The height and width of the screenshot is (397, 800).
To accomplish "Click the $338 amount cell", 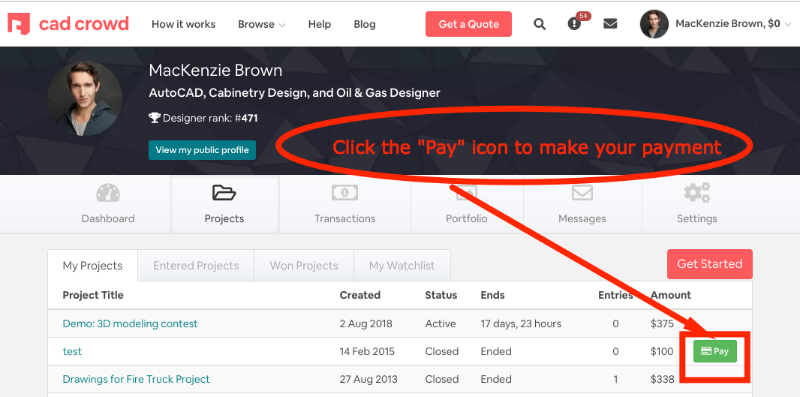I will coord(662,379).
